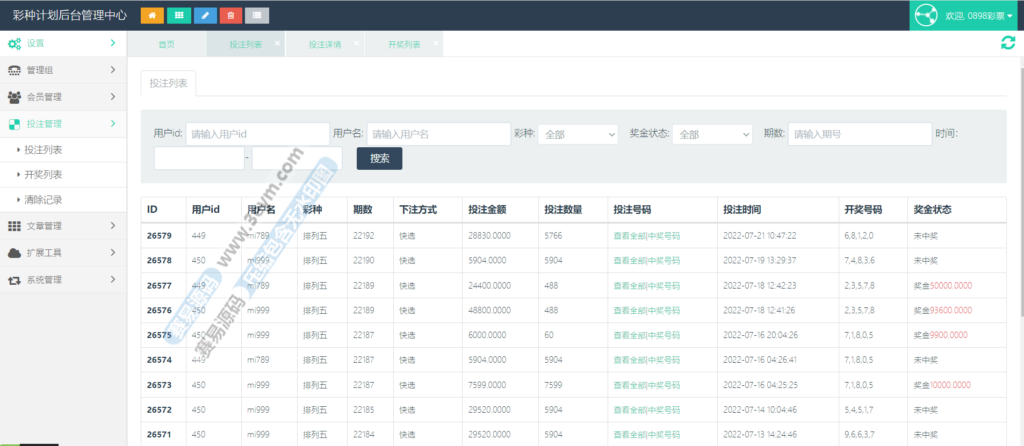Select 清除记录 in the sidebar
Viewport: 1024px width, 446px height.
point(44,199)
